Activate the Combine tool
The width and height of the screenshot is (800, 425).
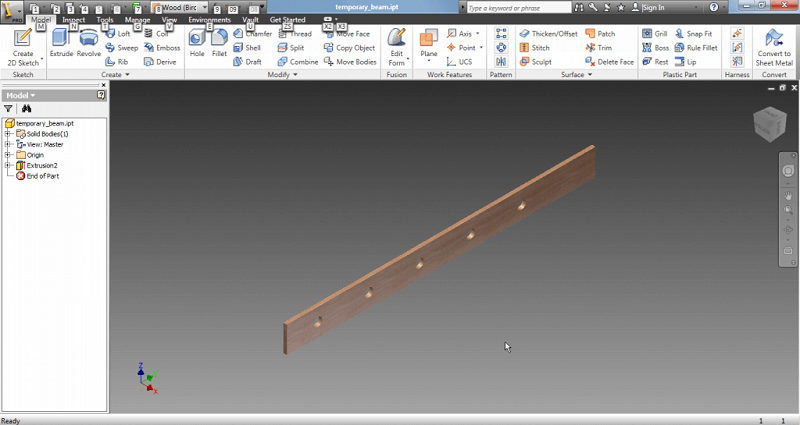coord(298,62)
